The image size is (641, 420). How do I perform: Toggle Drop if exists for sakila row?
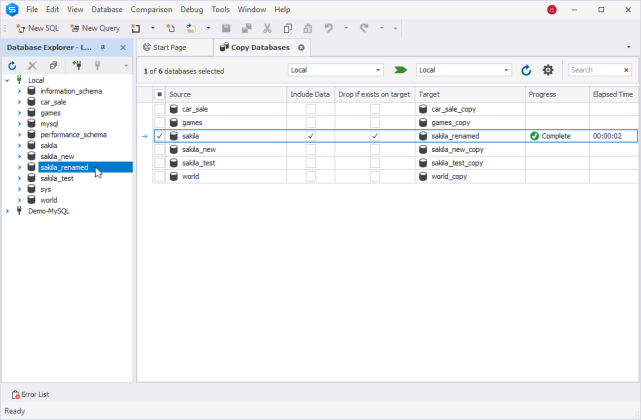tap(375, 135)
